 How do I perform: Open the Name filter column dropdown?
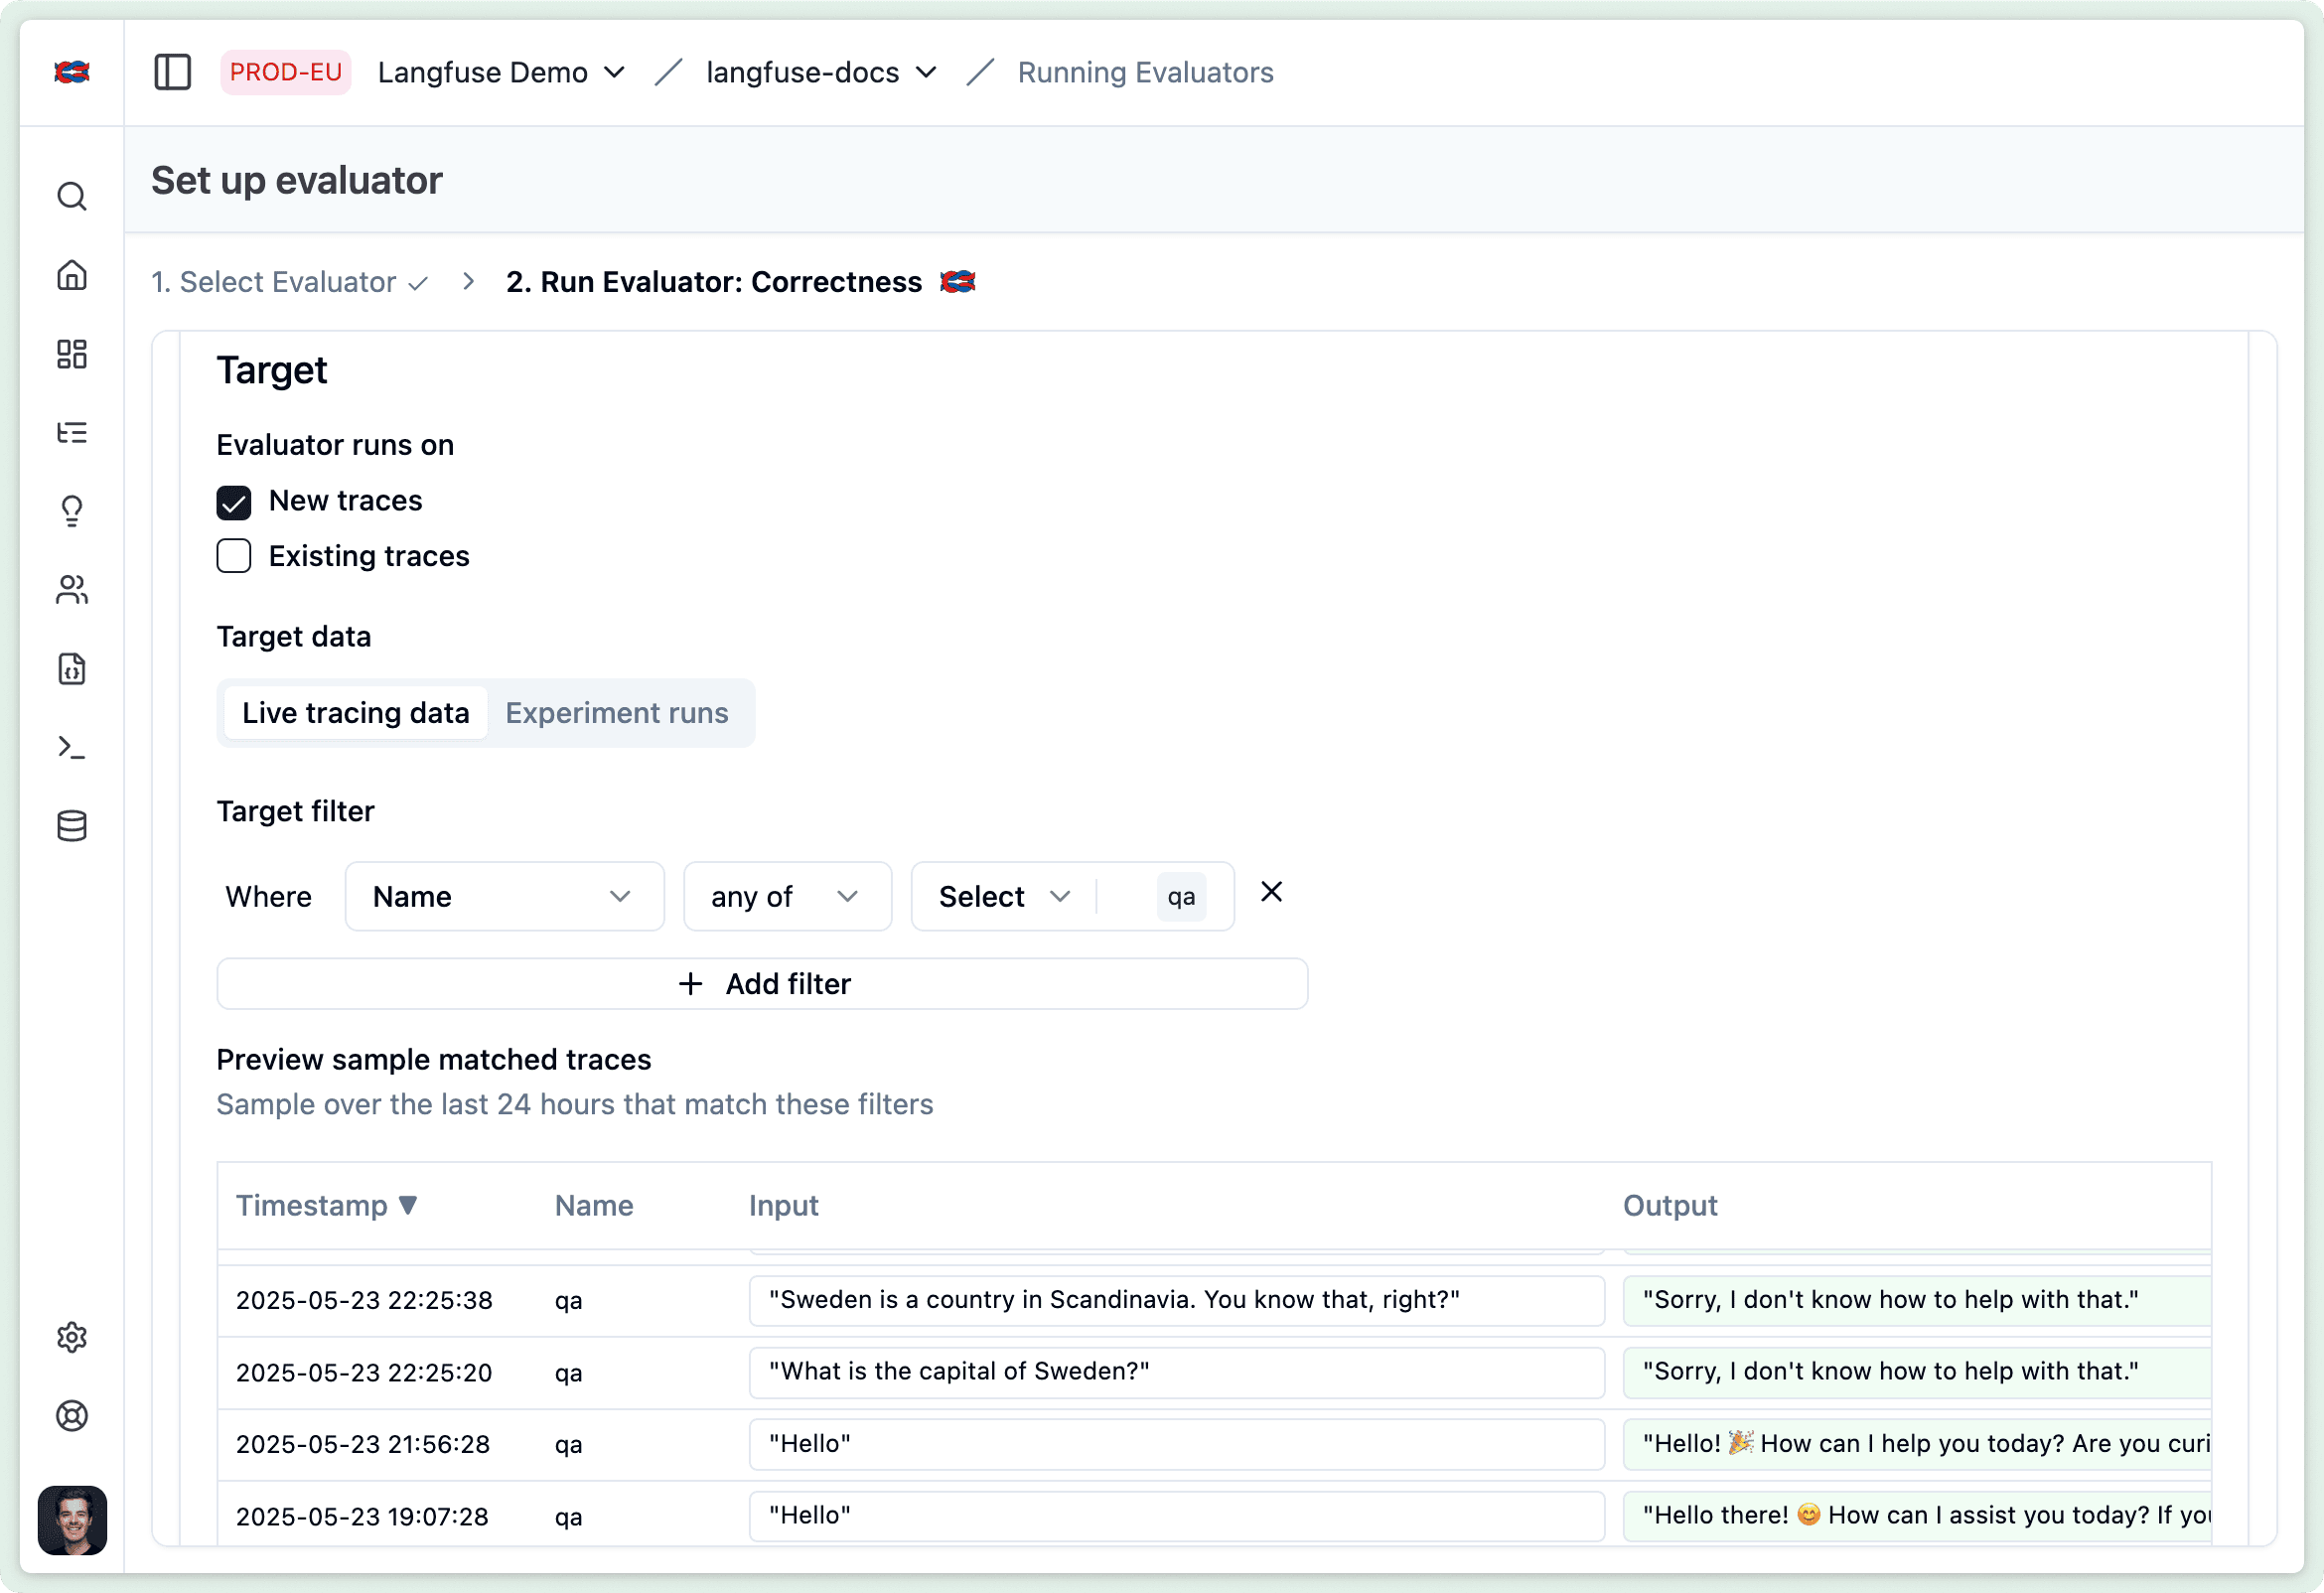(x=504, y=896)
